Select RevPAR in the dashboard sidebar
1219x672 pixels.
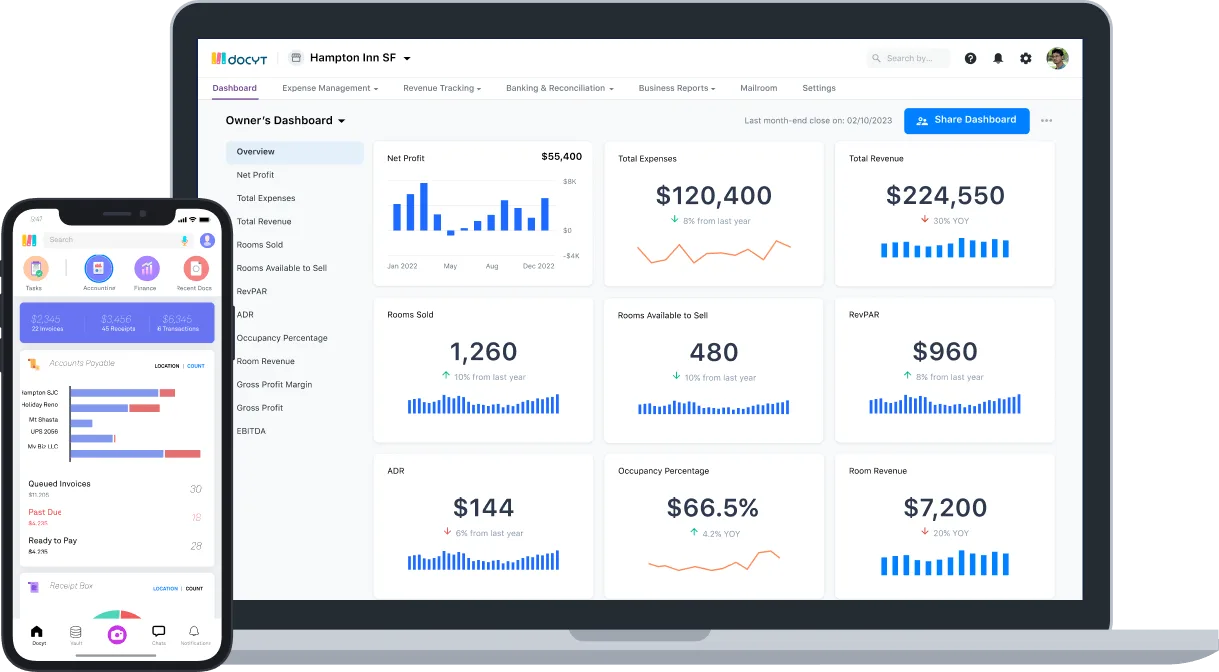click(251, 291)
